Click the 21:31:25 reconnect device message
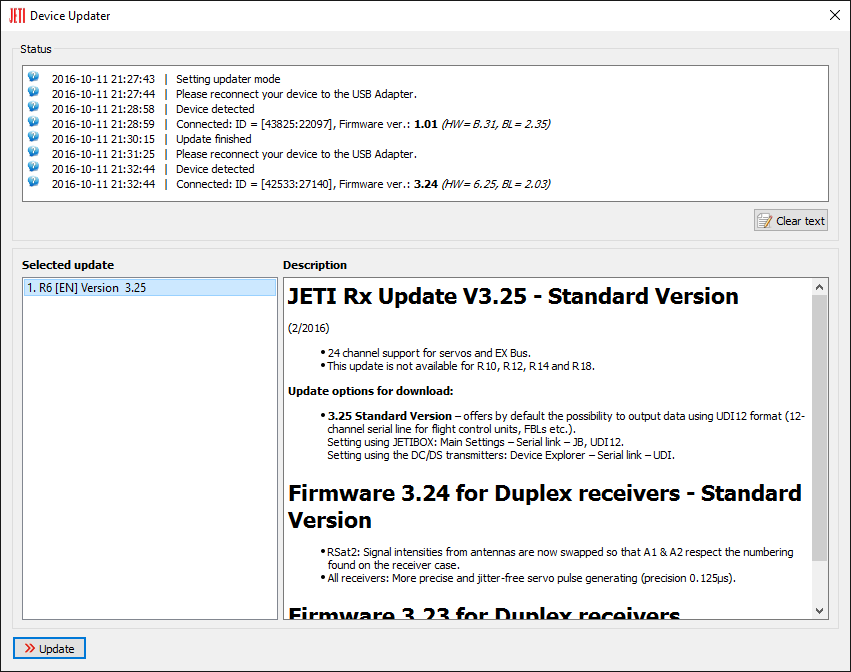The width and height of the screenshot is (851, 672). coord(296,154)
